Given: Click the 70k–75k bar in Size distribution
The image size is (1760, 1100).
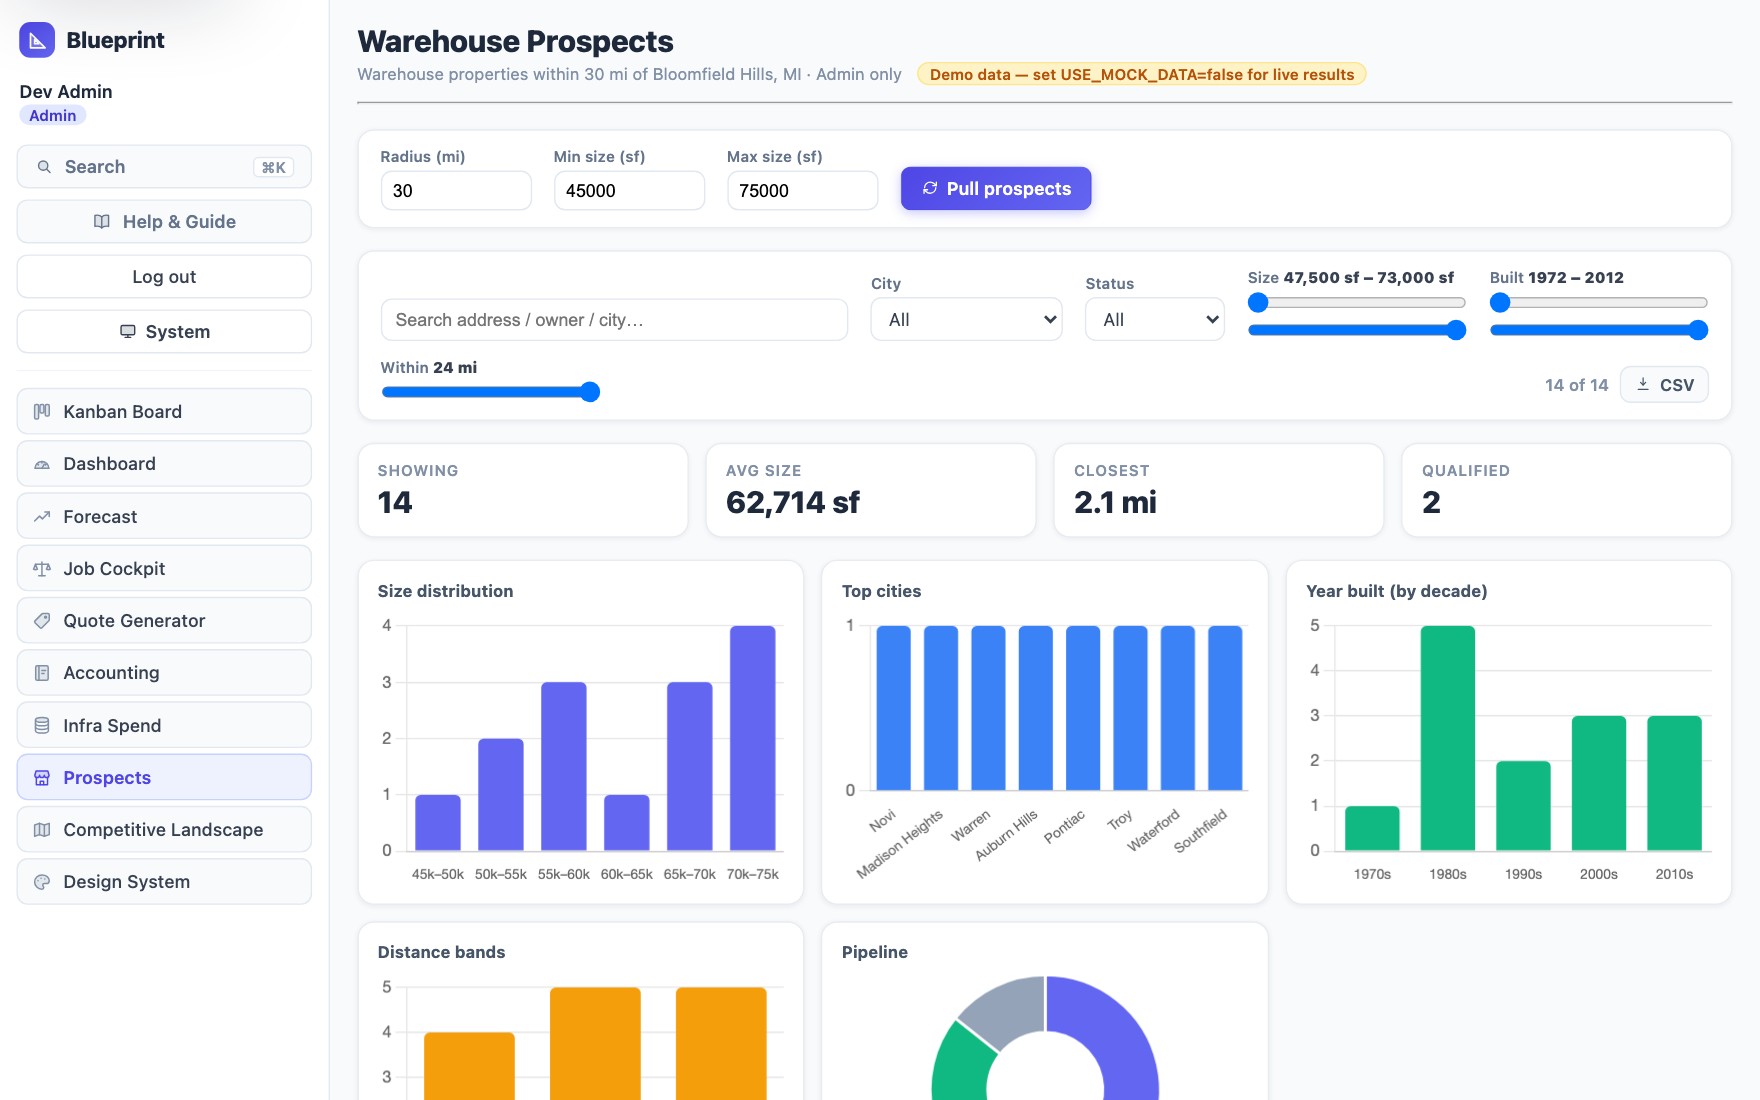Looking at the screenshot, I should click(753, 738).
